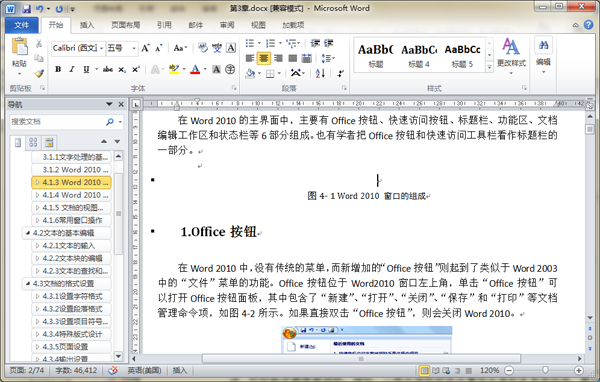Adjust the zoom slider handle
The height and width of the screenshot is (382, 600).
click(545, 370)
